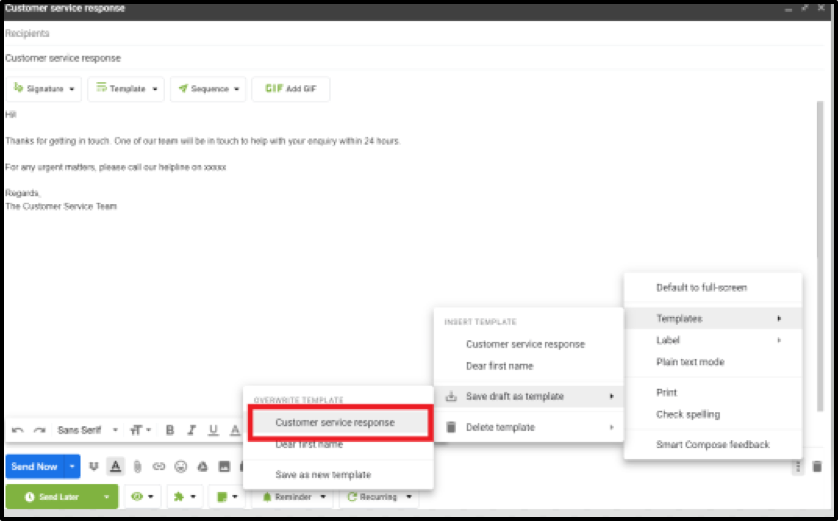This screenshot has height=521, width=838.
Task: Toggle bold text formatting
Action: (x=170, y=430)
